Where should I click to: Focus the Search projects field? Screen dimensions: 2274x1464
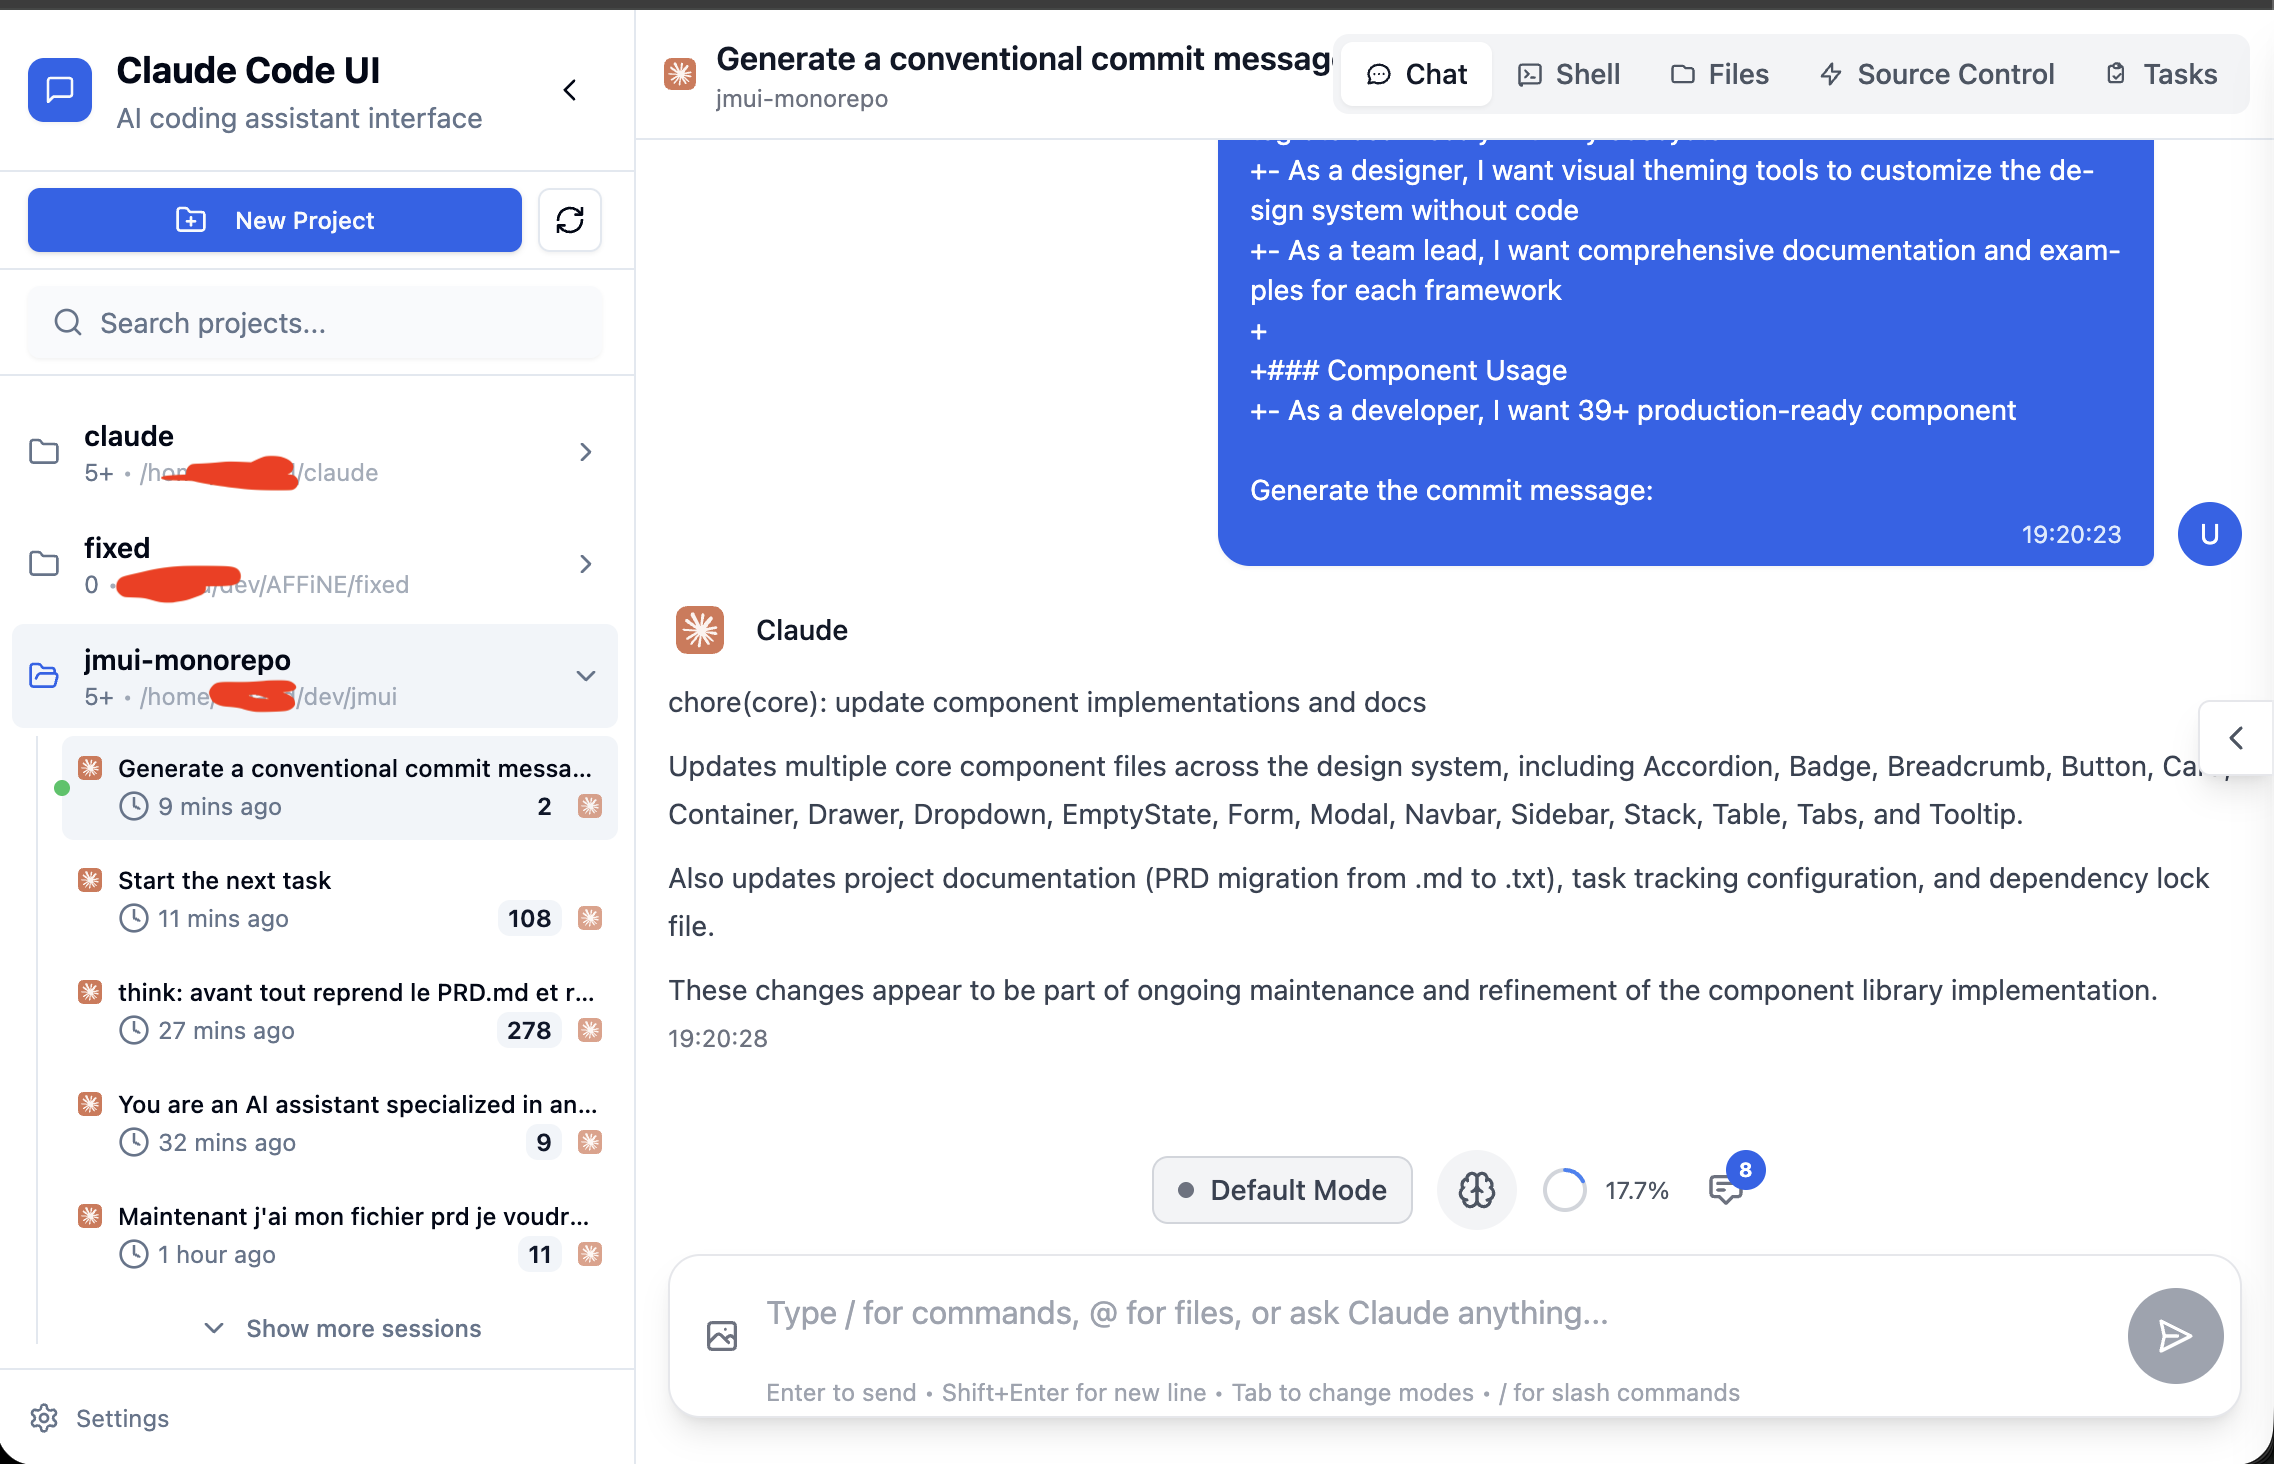(x=314, y=323)
